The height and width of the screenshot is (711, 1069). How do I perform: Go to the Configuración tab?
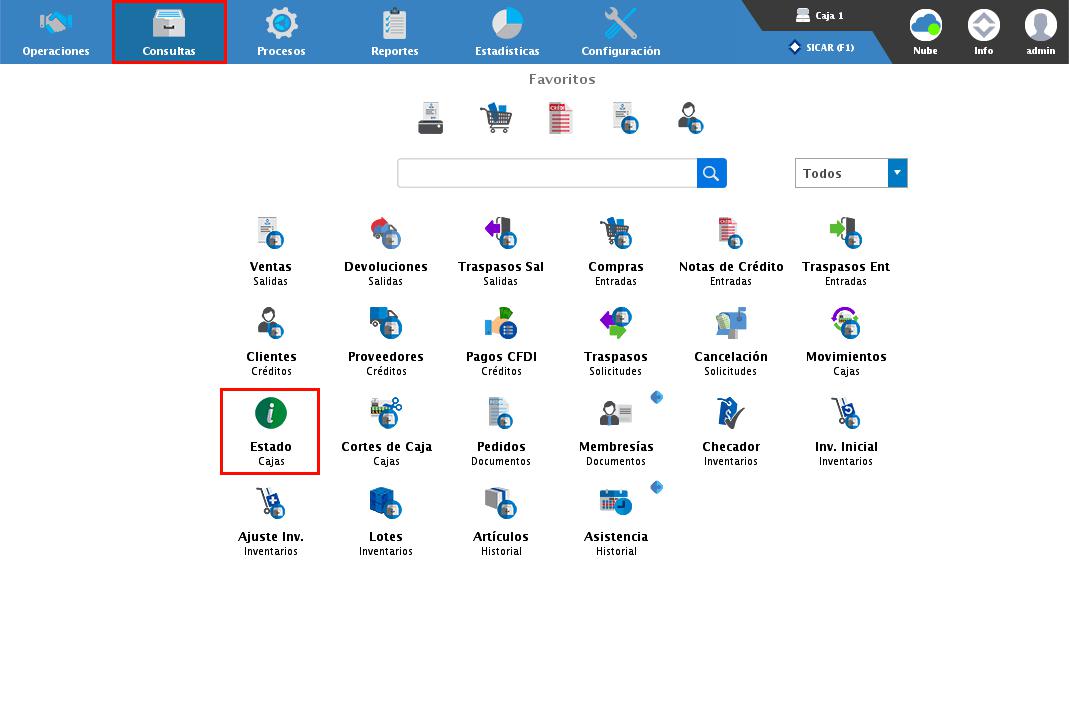[620, 32]
